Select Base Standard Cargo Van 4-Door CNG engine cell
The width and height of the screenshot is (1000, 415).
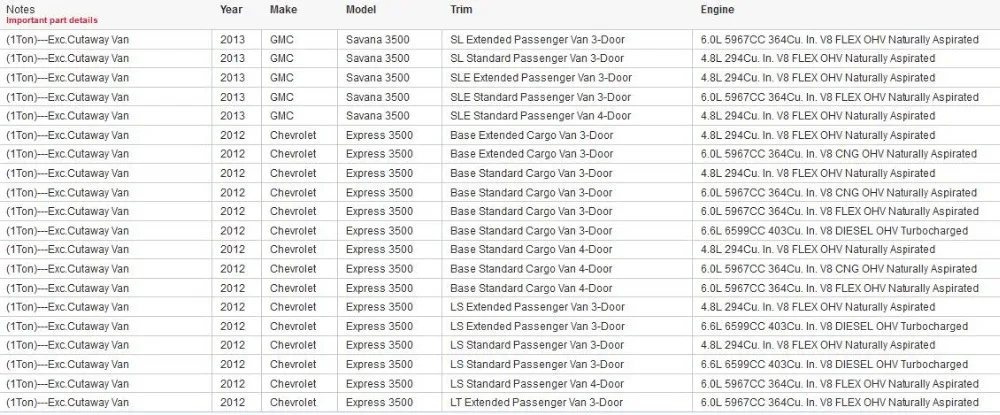846,269
